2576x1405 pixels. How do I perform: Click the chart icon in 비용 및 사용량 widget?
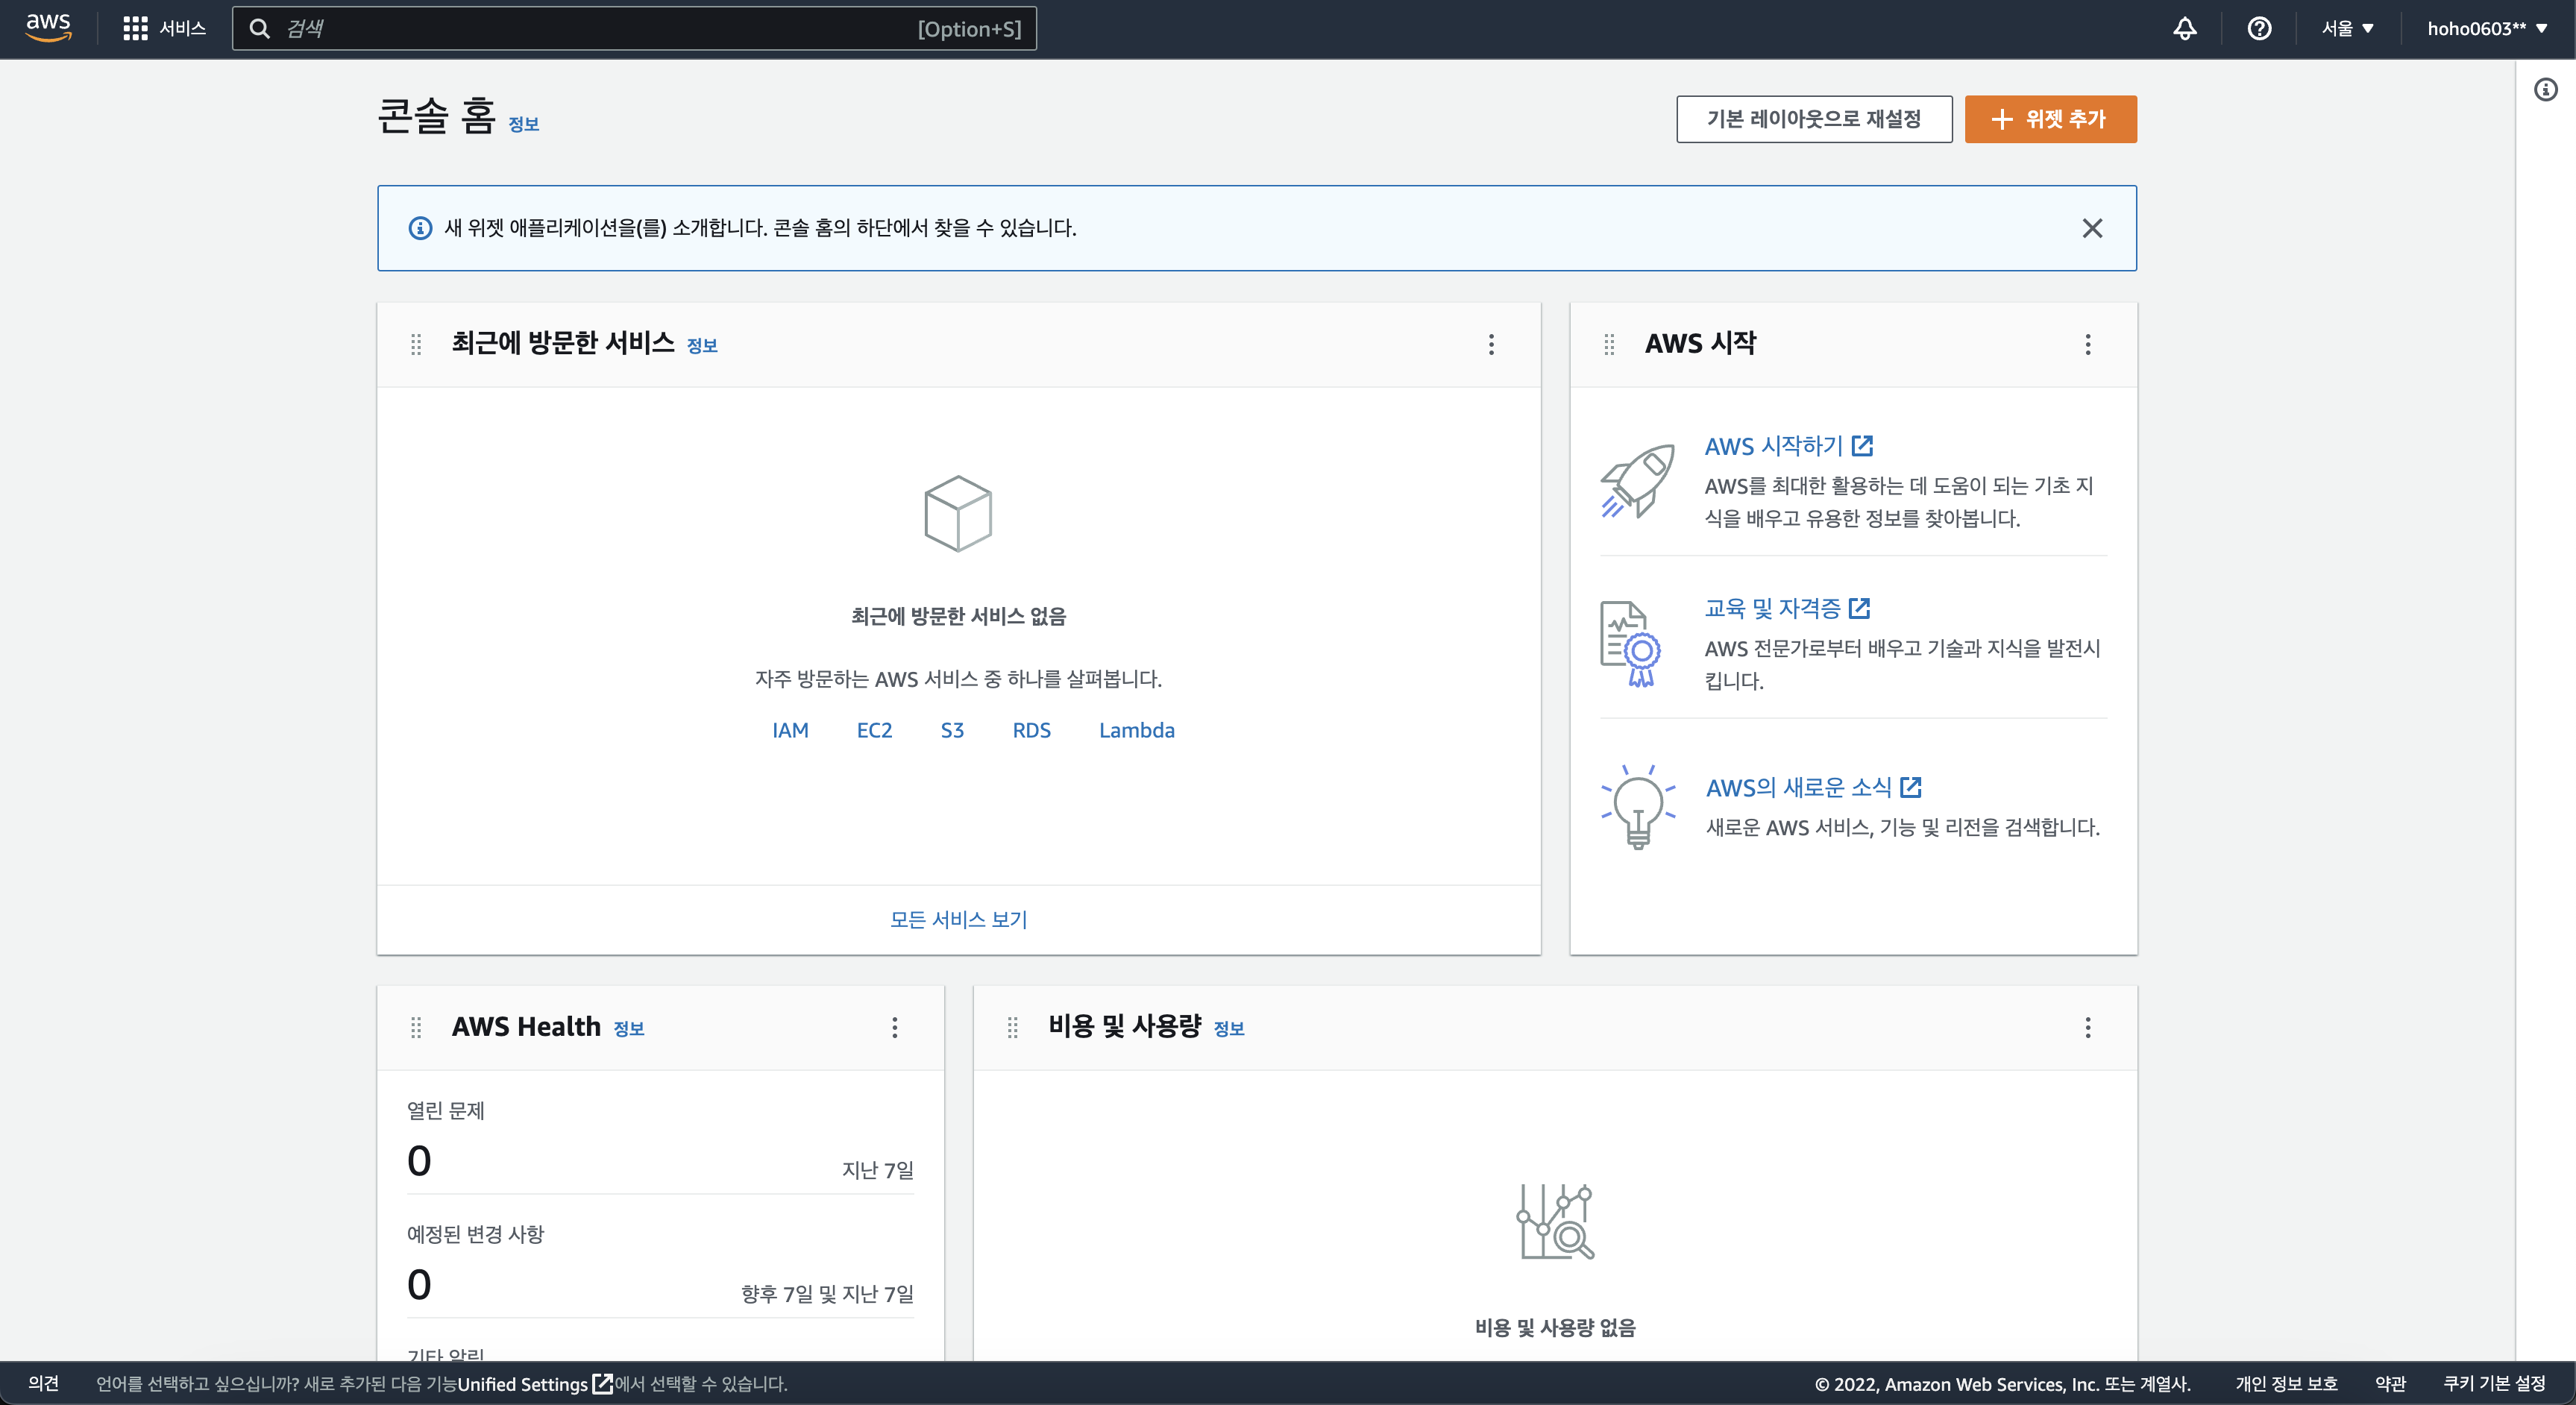1555,1221
